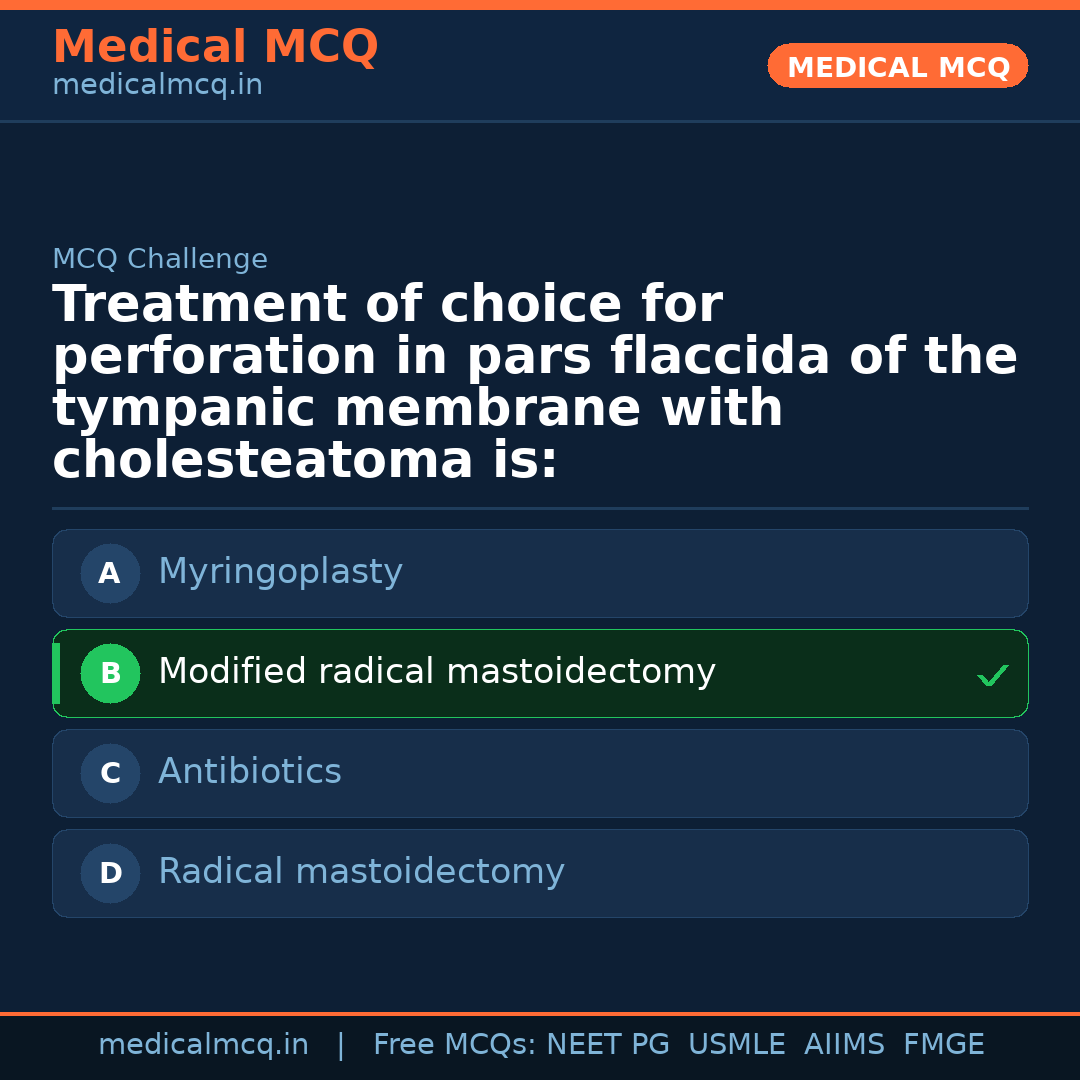The height and width of the screenshot is (1080, 1080).
Task: Click the letter C circle badge
Action: click(x=110, y=774)
